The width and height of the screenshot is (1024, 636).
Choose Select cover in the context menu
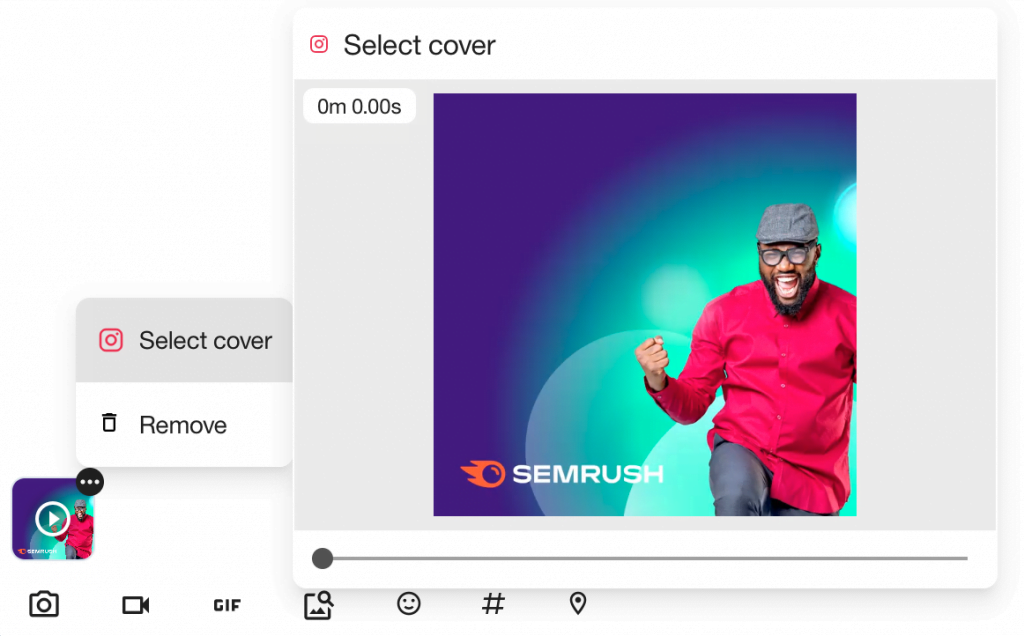[184, 340]
